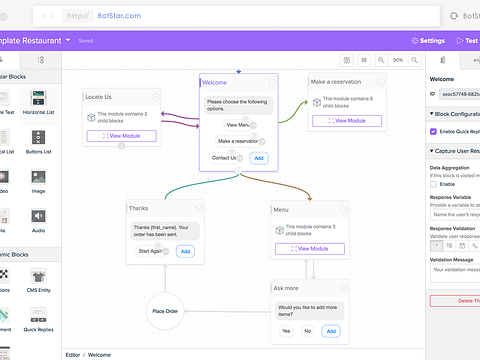Select the Buttons List block icon
Image resolution: width=480 pixels, height=360 pixels.
pos(38,137)
